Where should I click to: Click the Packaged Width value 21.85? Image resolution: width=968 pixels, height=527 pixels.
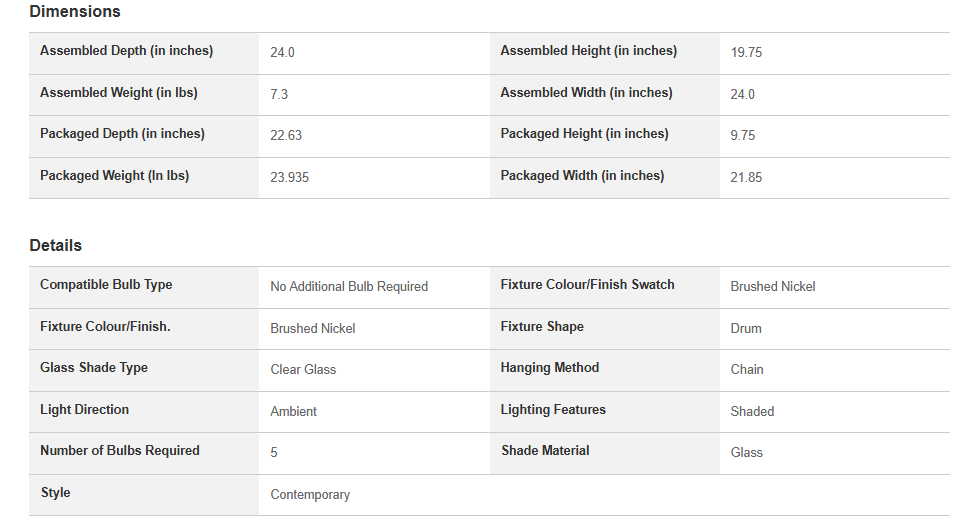[x=746, y=177]
